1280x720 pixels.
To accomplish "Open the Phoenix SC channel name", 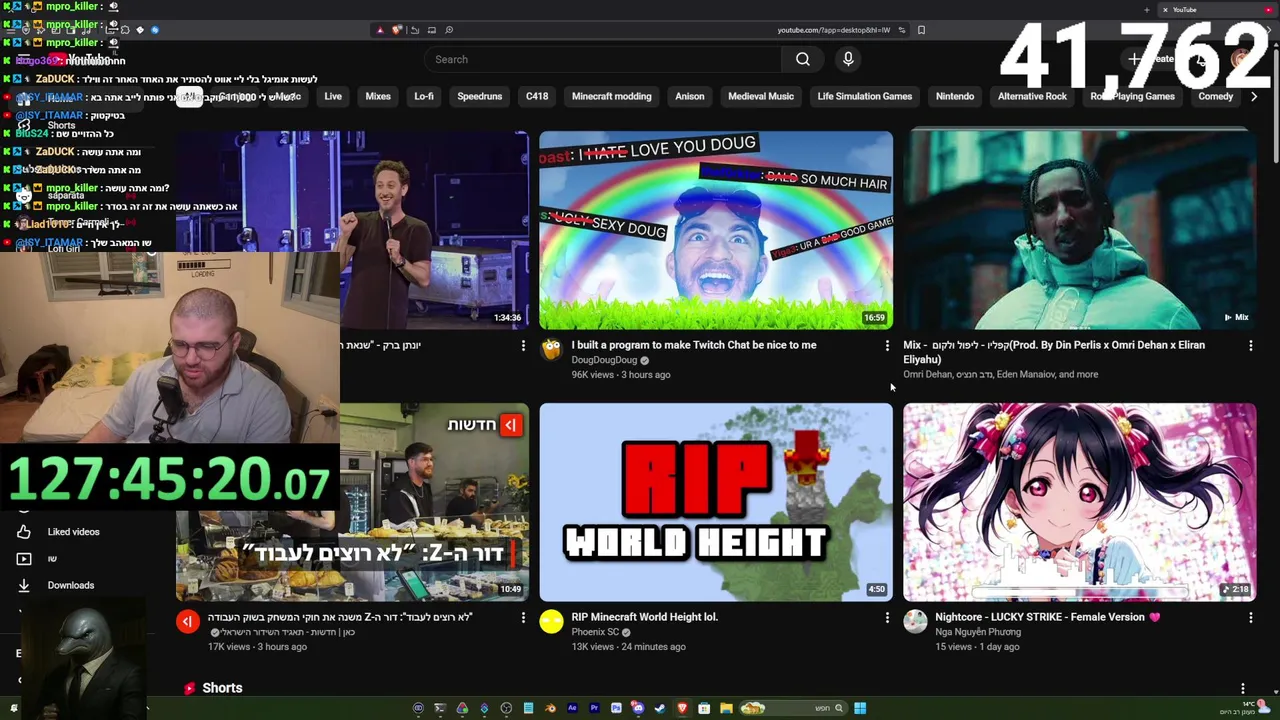I will coord(595,632).
